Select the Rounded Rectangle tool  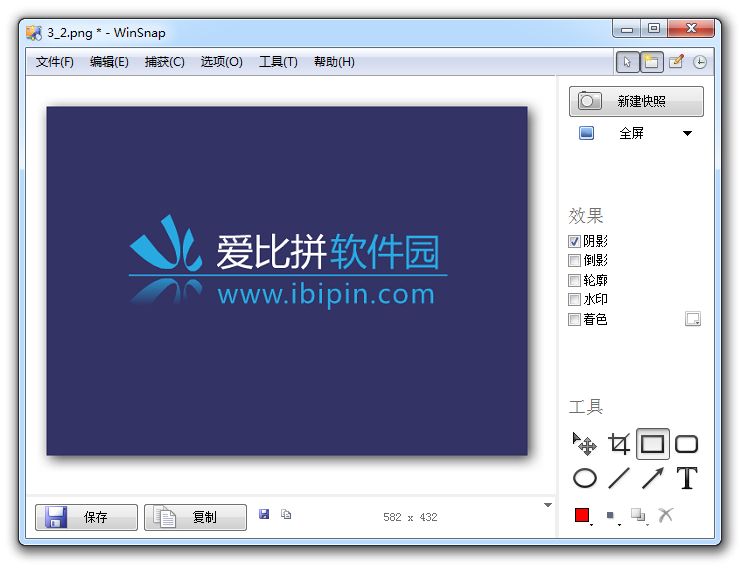(687, 443)
